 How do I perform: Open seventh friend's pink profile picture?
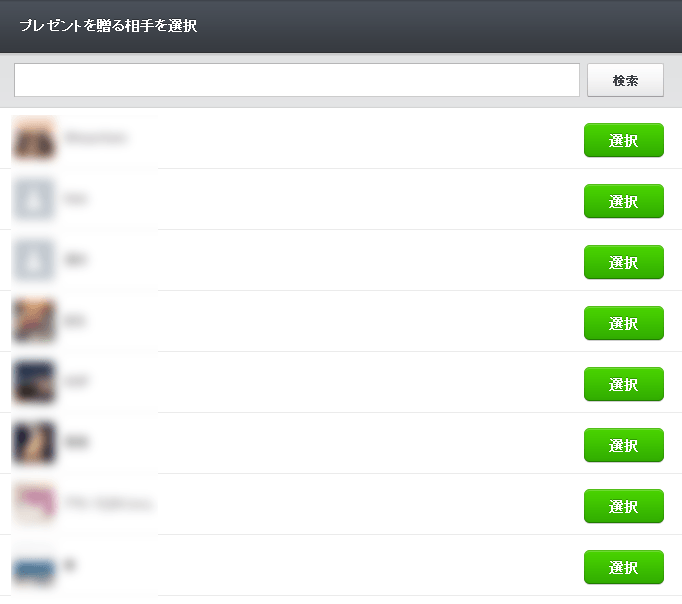pyautogui.click(x=34, y=504)
